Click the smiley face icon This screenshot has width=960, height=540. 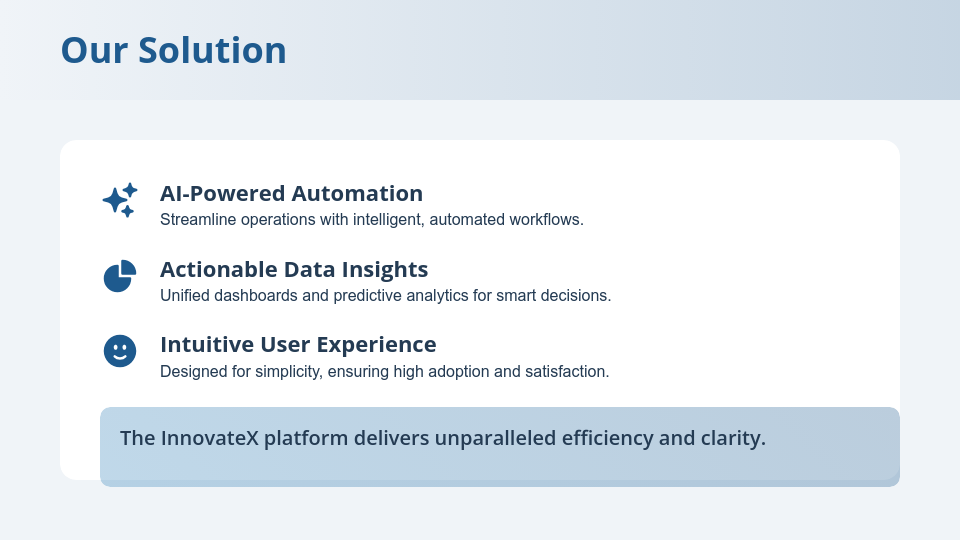119,351
